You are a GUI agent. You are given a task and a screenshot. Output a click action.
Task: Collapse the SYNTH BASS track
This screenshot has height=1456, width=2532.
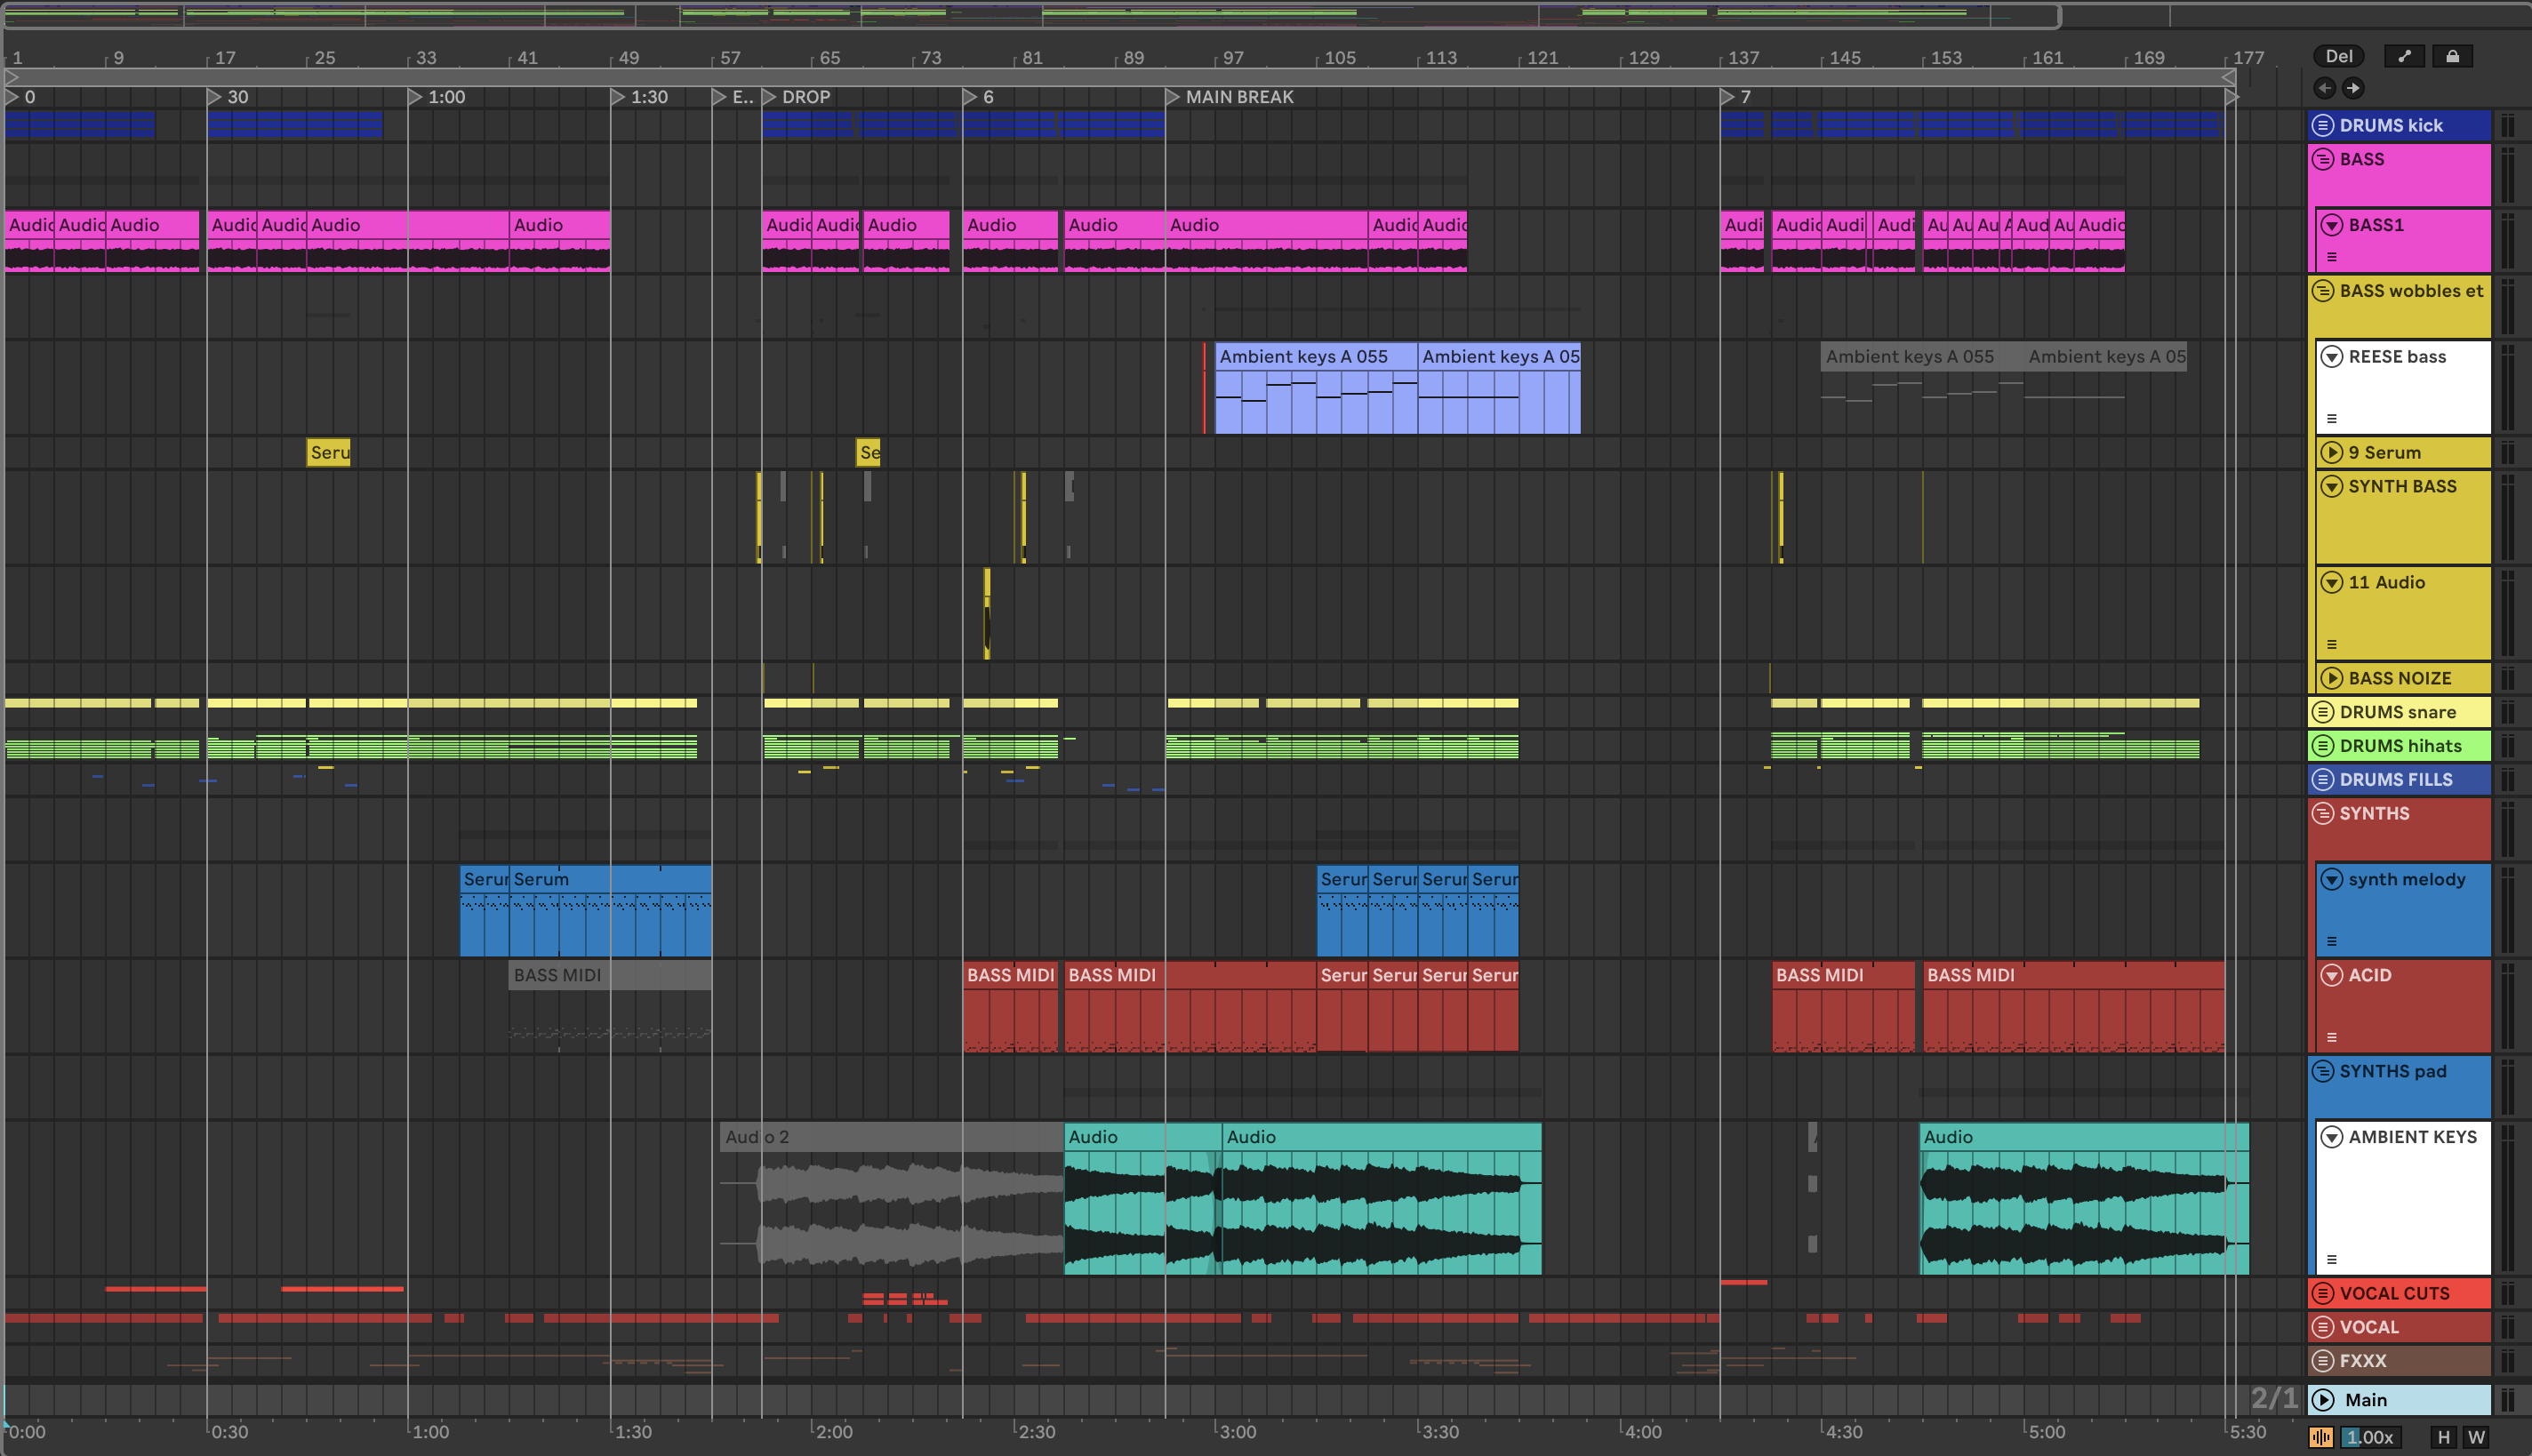pyautogui.click(x=2332, y=487)
